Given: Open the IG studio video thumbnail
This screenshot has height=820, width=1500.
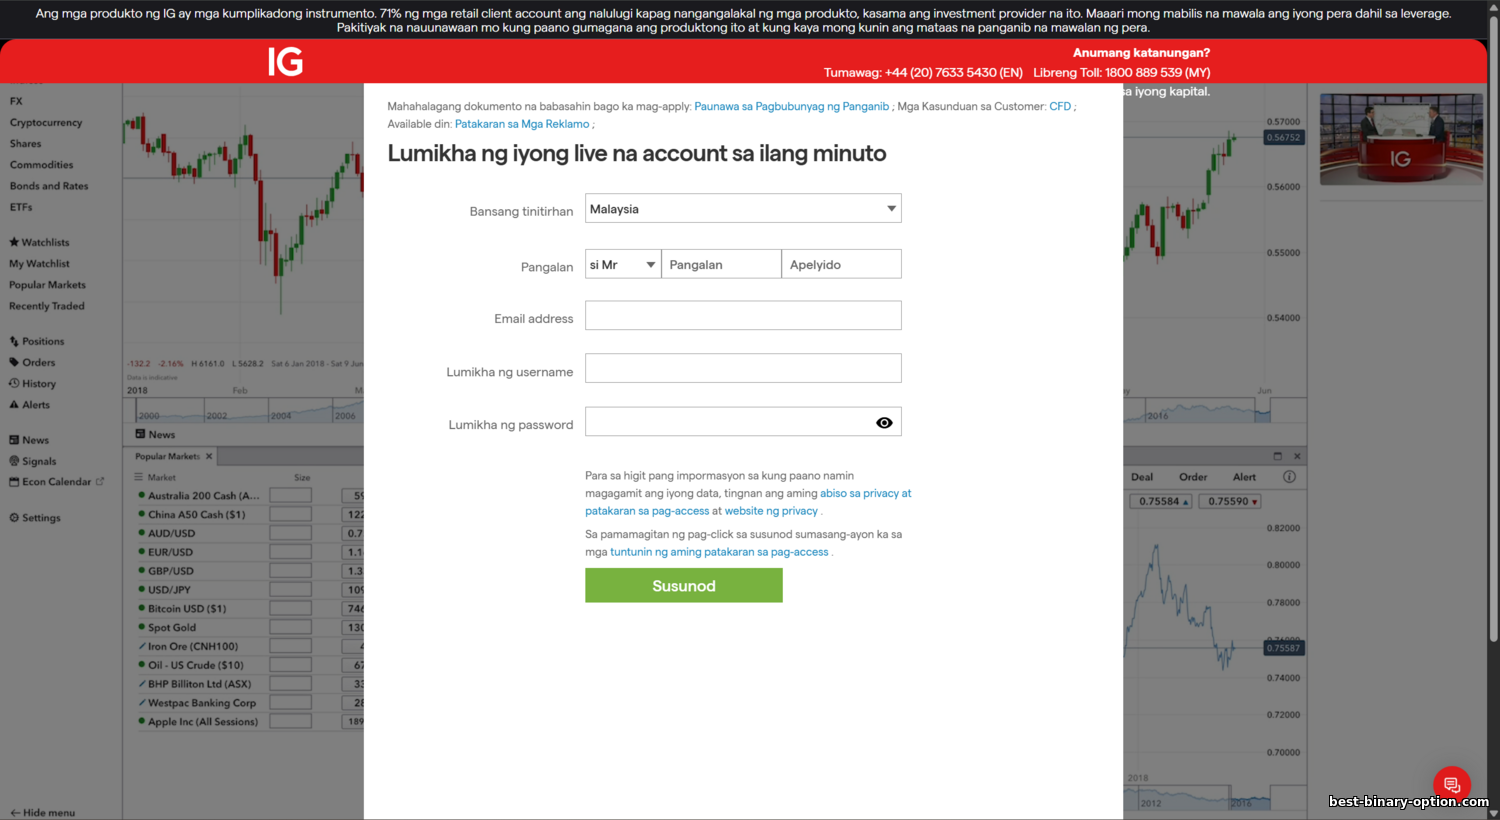Looking at the screenshot, I should coord(1401,140).
